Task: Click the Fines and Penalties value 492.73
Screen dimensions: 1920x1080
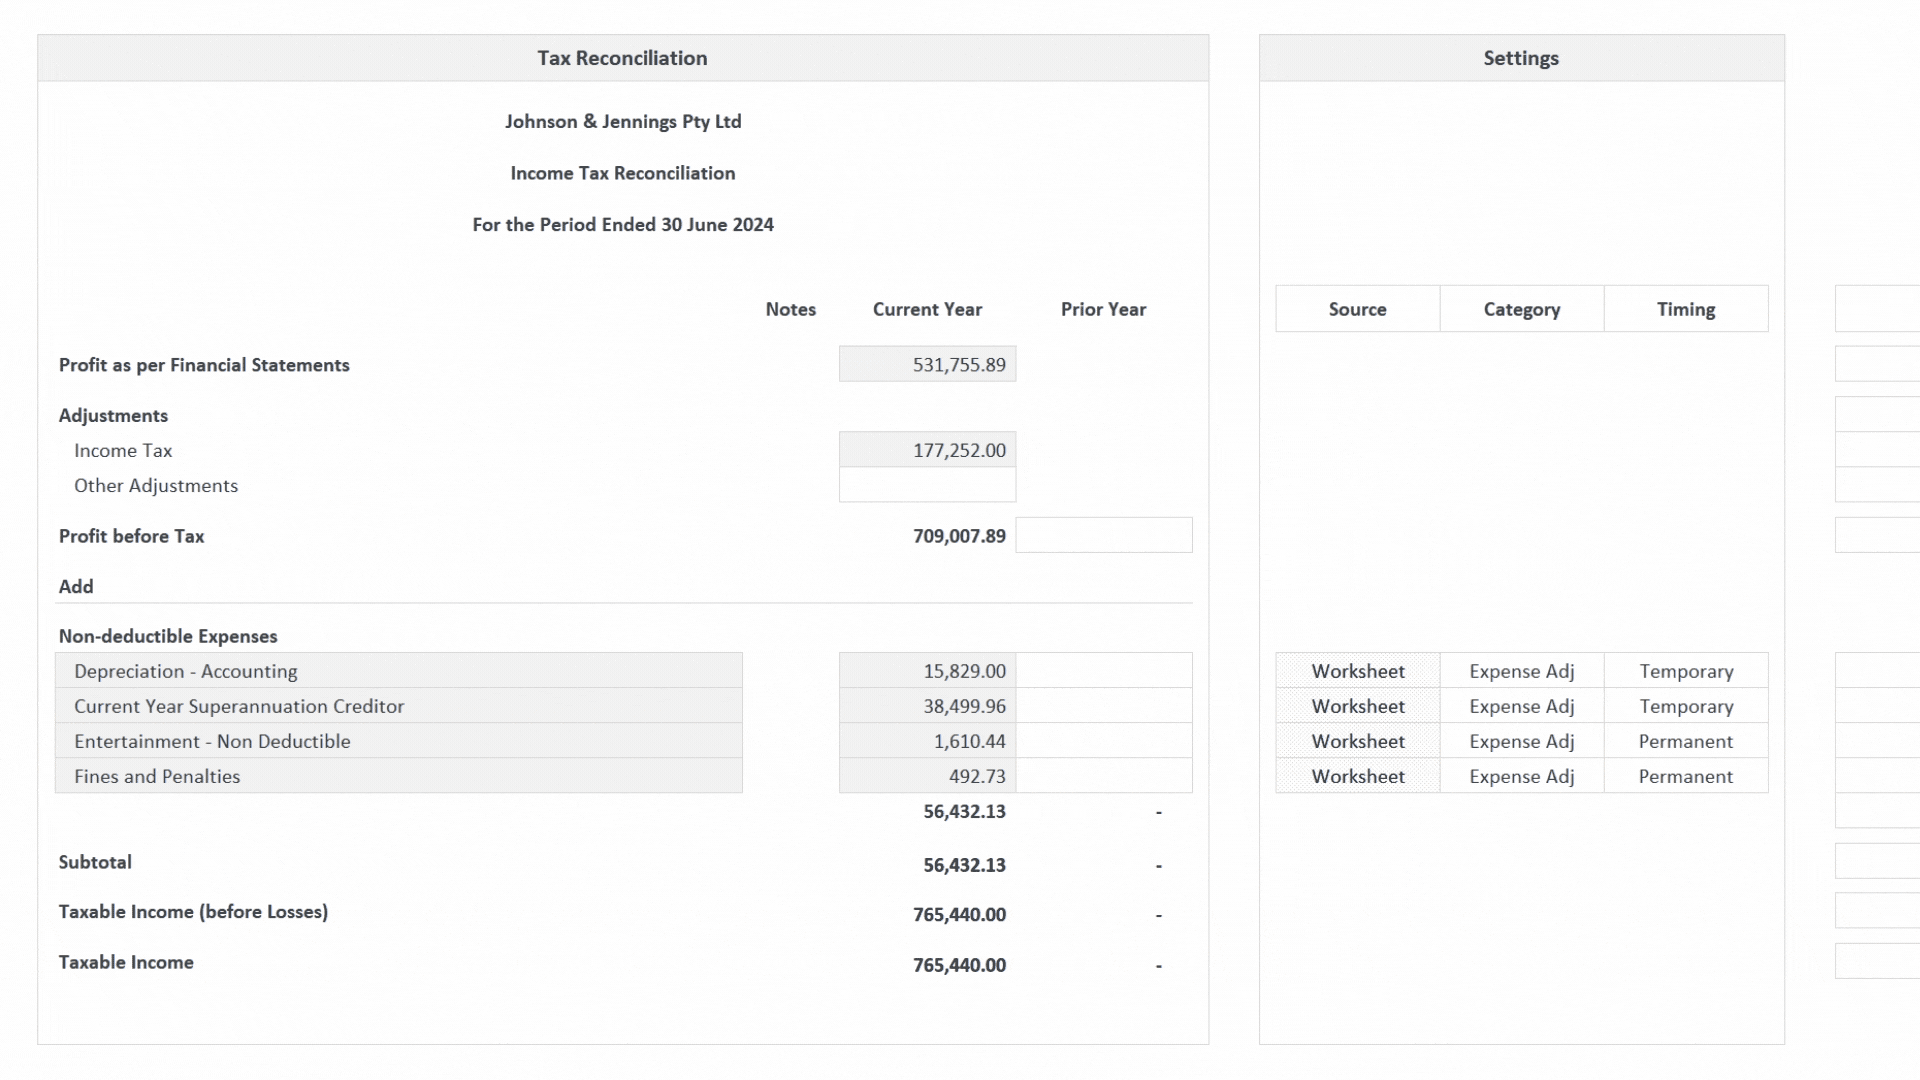Action: pos(926,775)
